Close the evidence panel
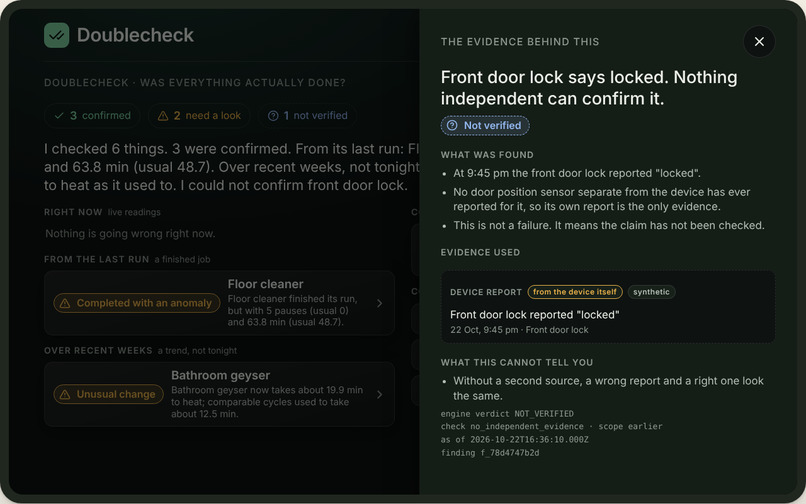 (x=759, y=42)
